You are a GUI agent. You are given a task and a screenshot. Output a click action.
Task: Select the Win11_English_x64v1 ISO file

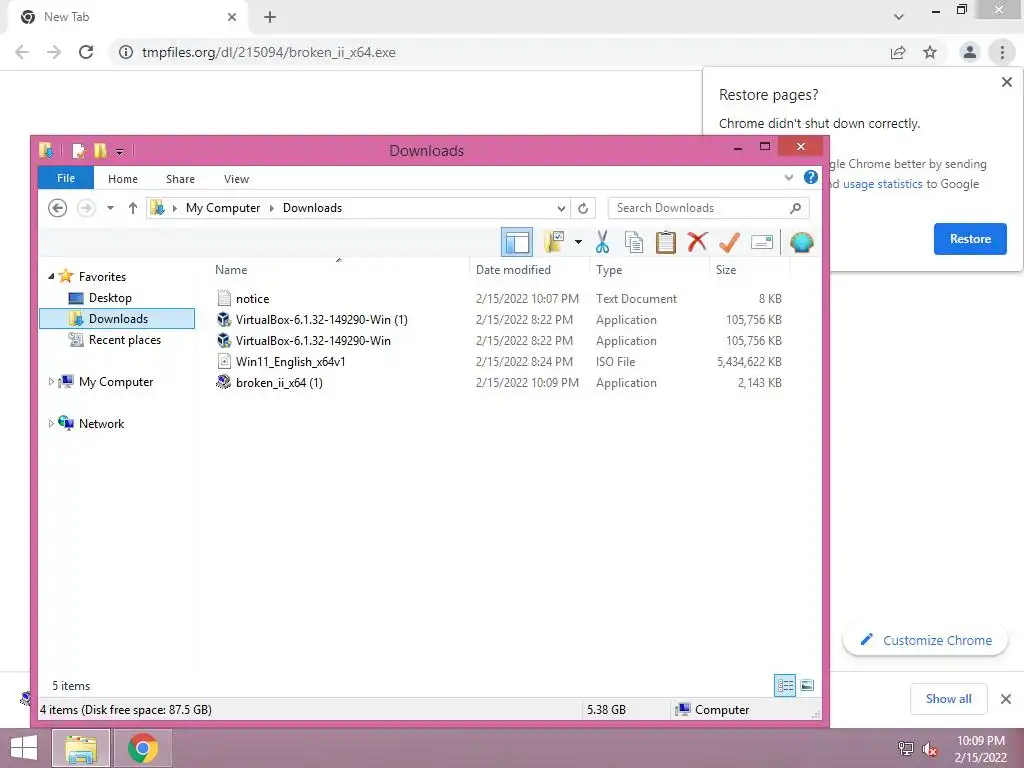[291, 361]
